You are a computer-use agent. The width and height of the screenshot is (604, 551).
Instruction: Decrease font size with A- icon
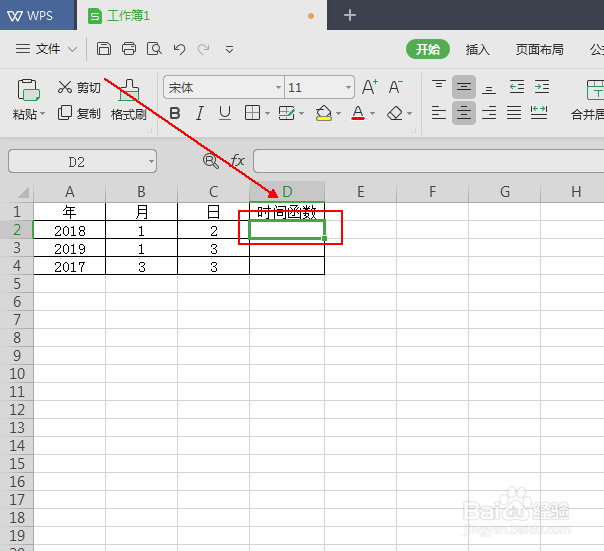coord(395,87)
